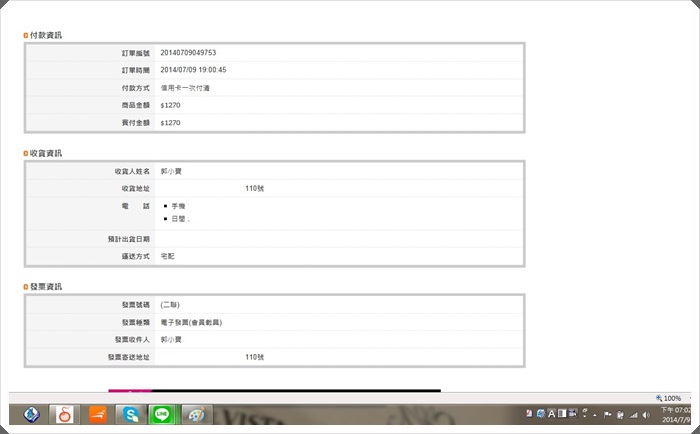
Task: Launch the Paint palette taskbar icon
Action: 197,414
